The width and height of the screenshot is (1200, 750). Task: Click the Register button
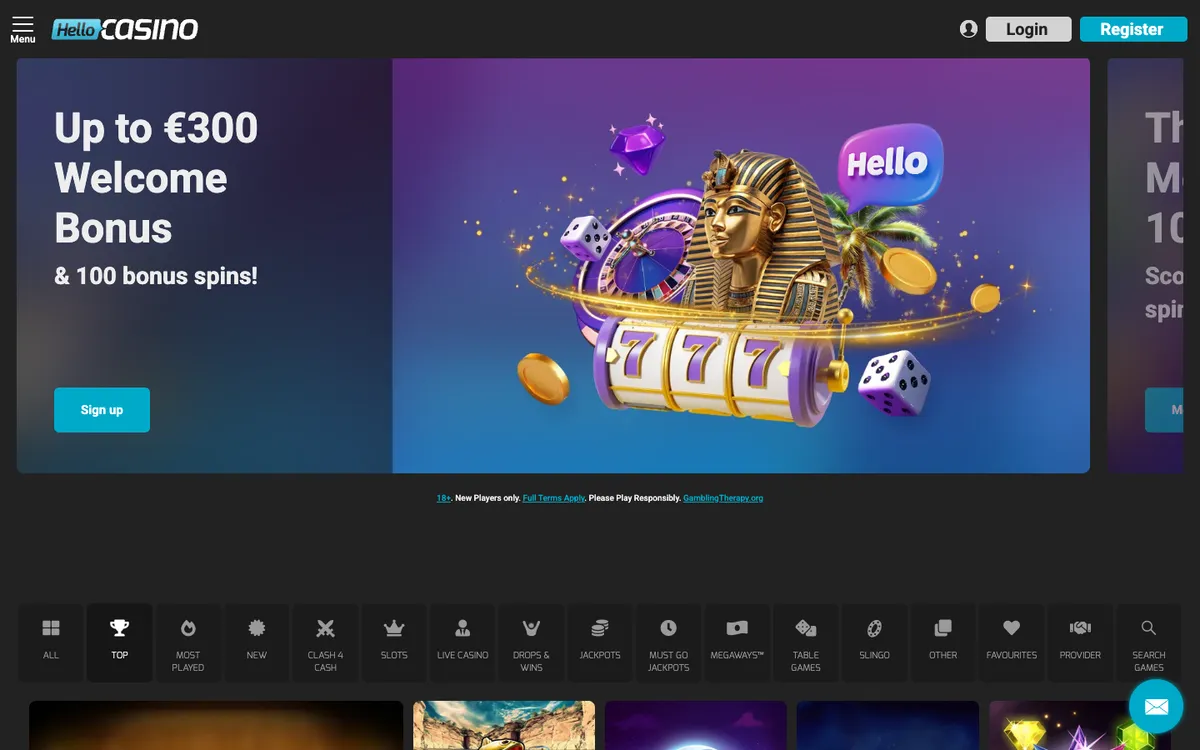pyautogui.click(x=1132, y=29)
